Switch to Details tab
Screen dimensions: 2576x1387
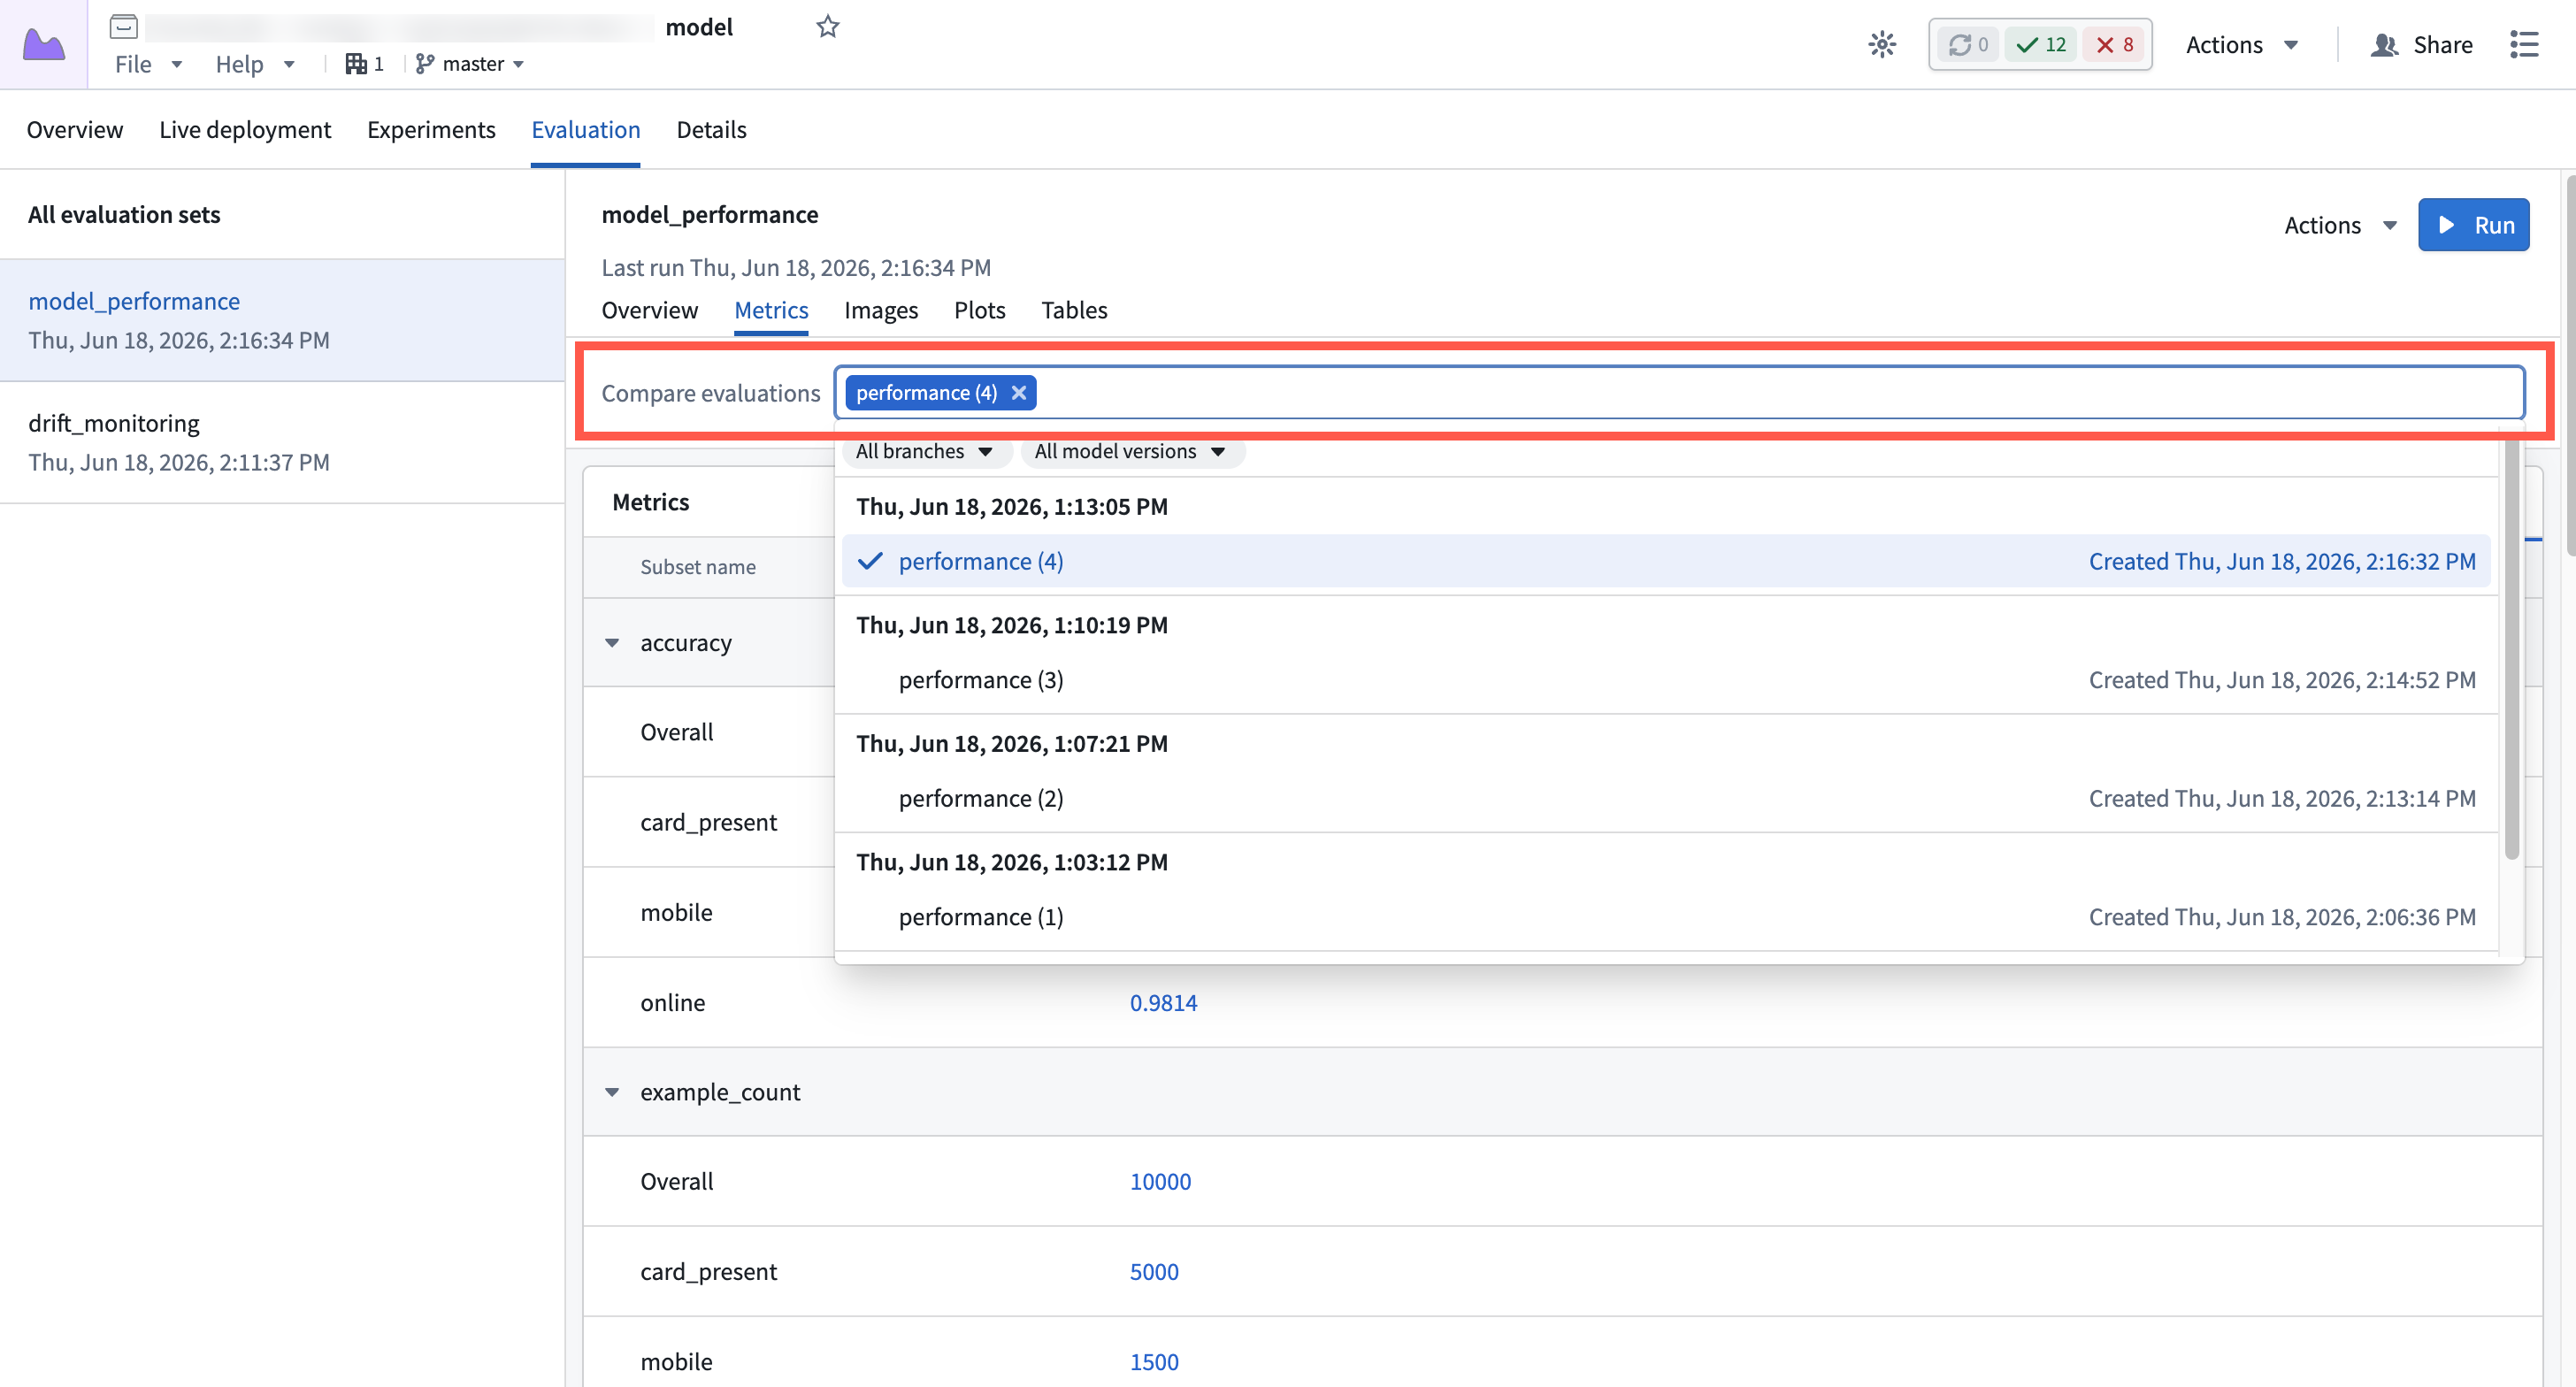(711, 130)
